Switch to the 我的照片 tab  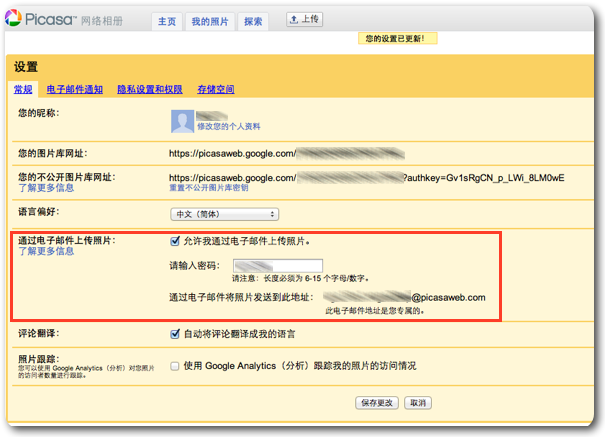point(209,21)
